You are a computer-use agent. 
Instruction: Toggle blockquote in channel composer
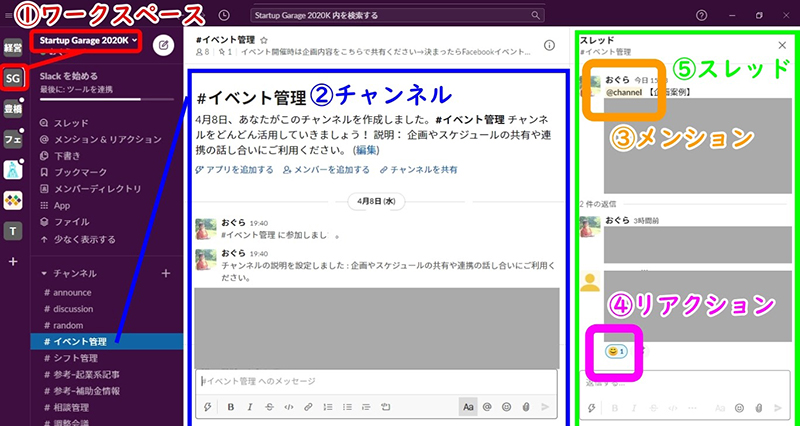click(366, 407)
